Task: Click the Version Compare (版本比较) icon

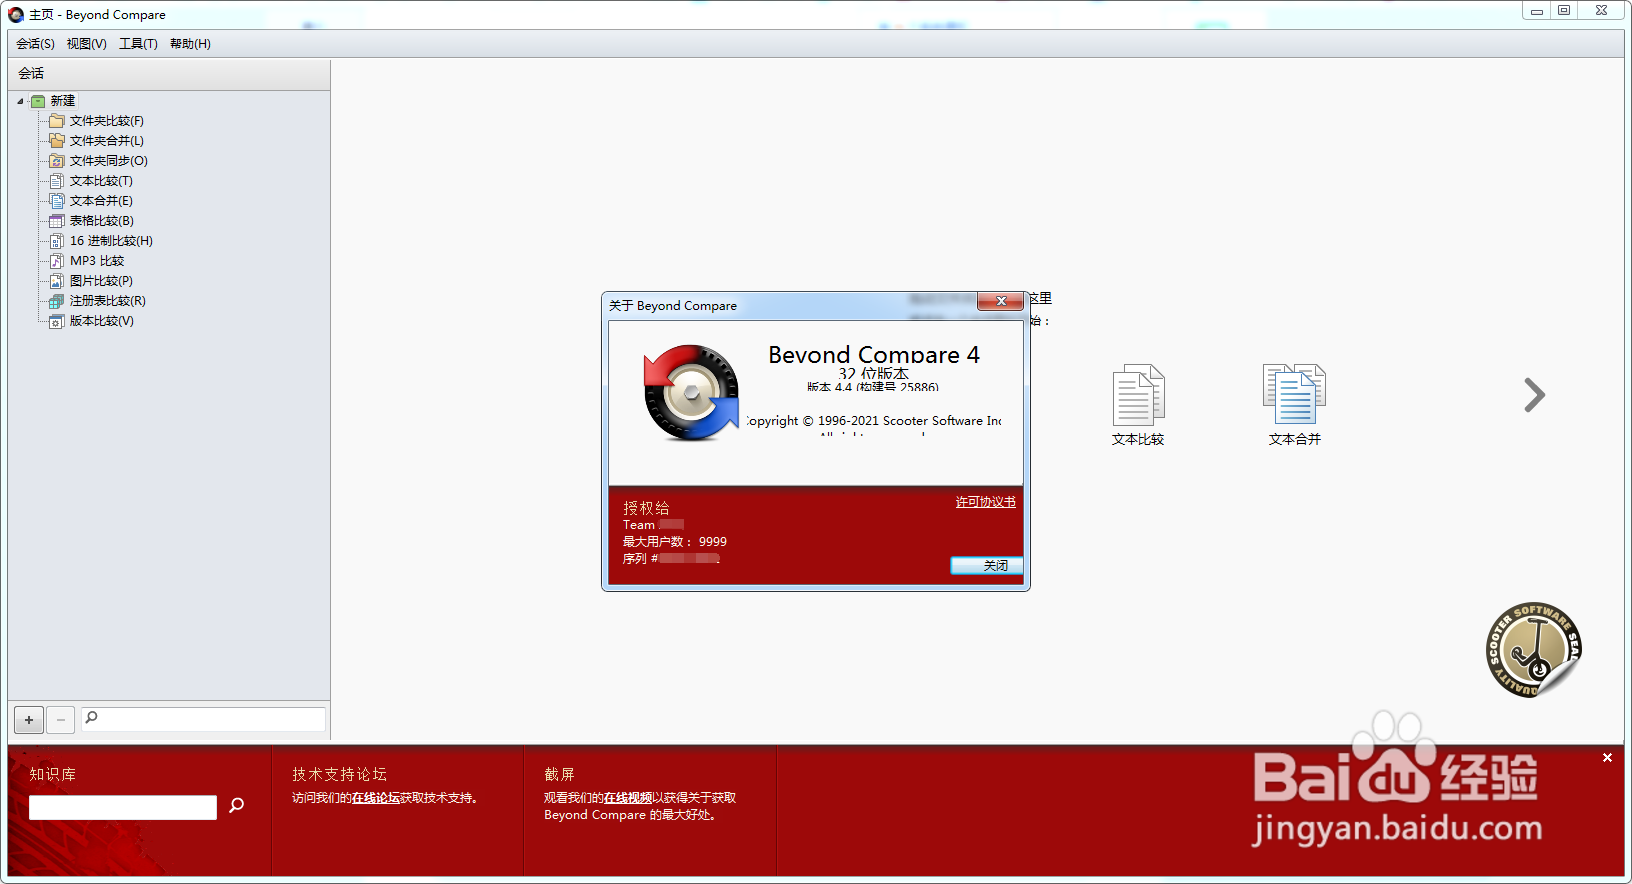Action: point(57,321)
